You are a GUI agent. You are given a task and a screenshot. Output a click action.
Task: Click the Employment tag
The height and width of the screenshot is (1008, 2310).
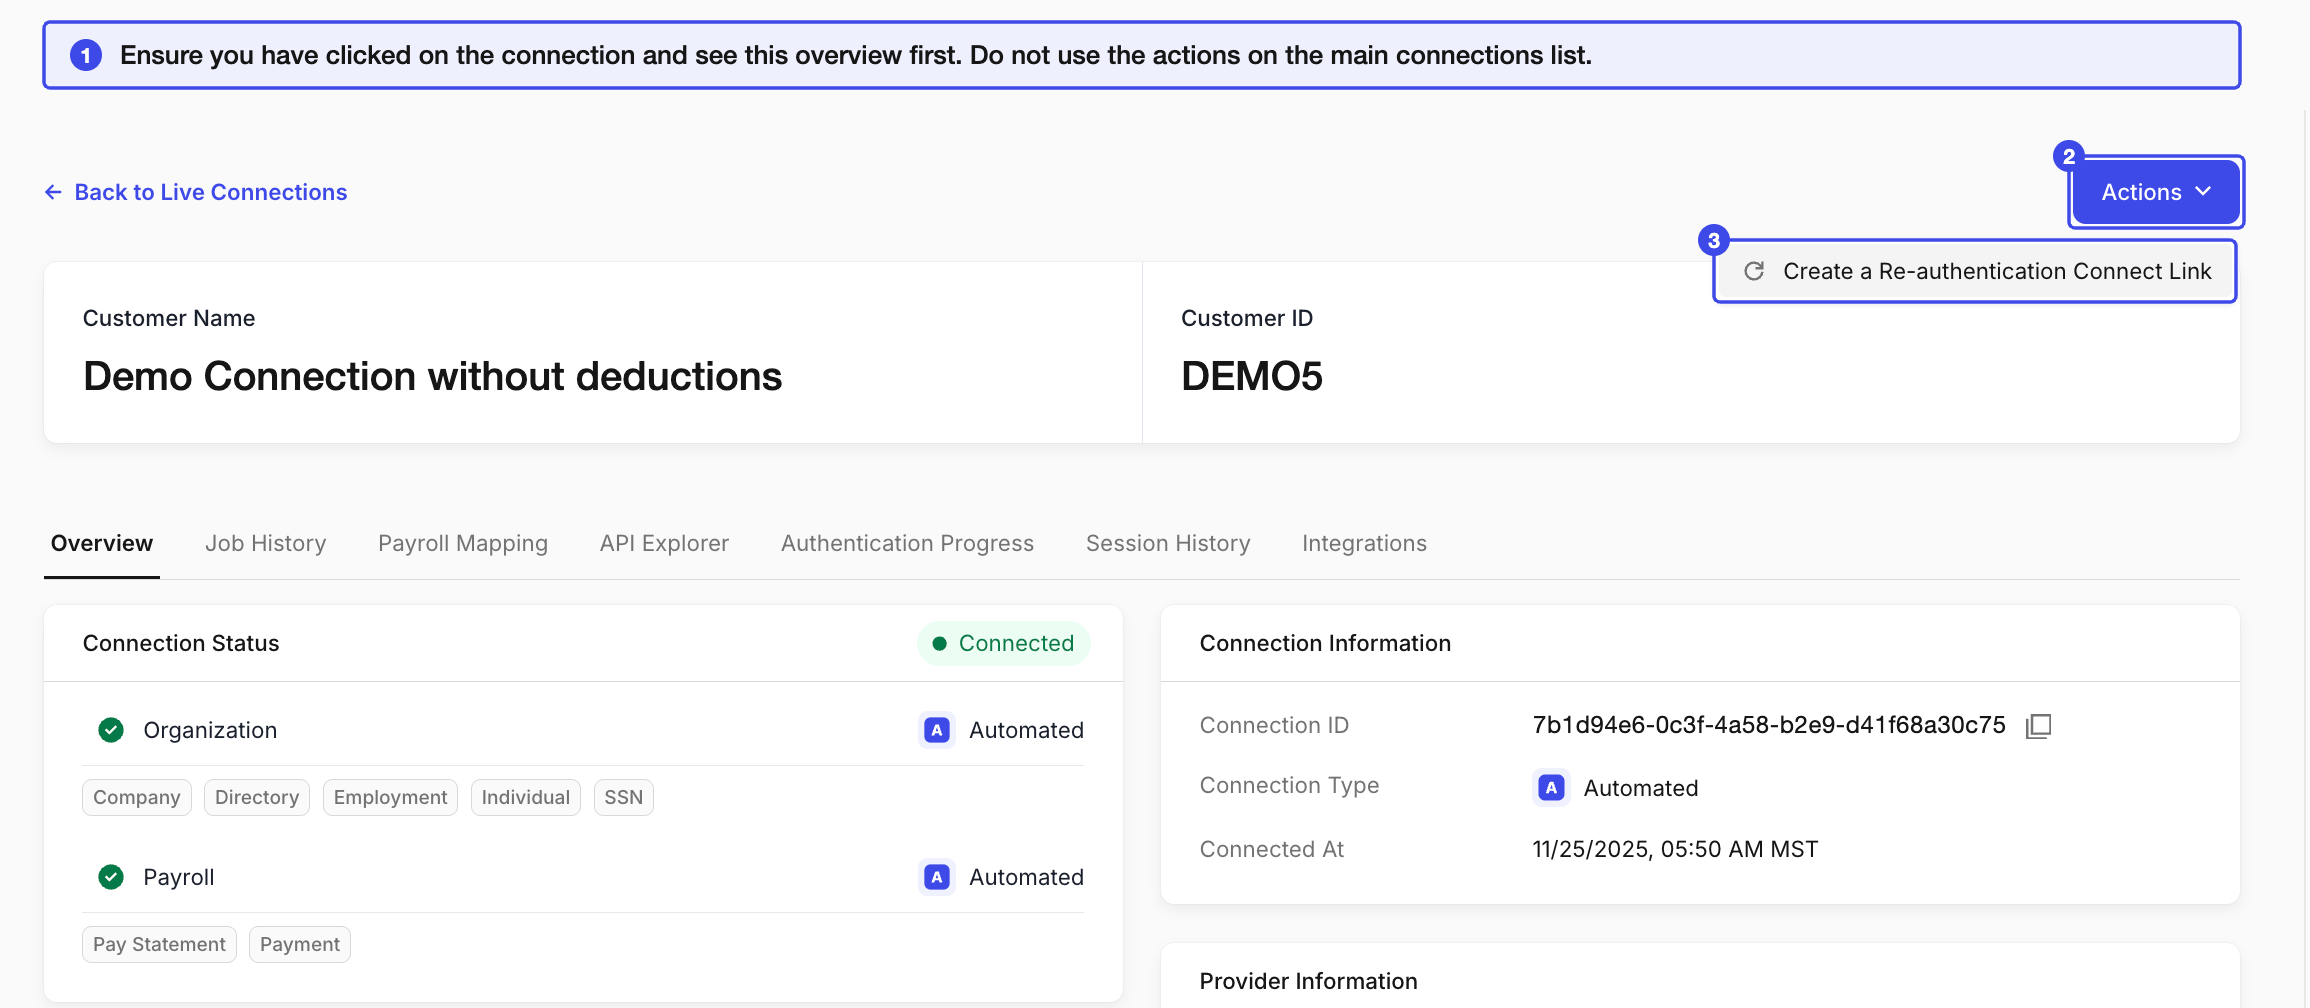pyautogui.click(x=390, y=797)
